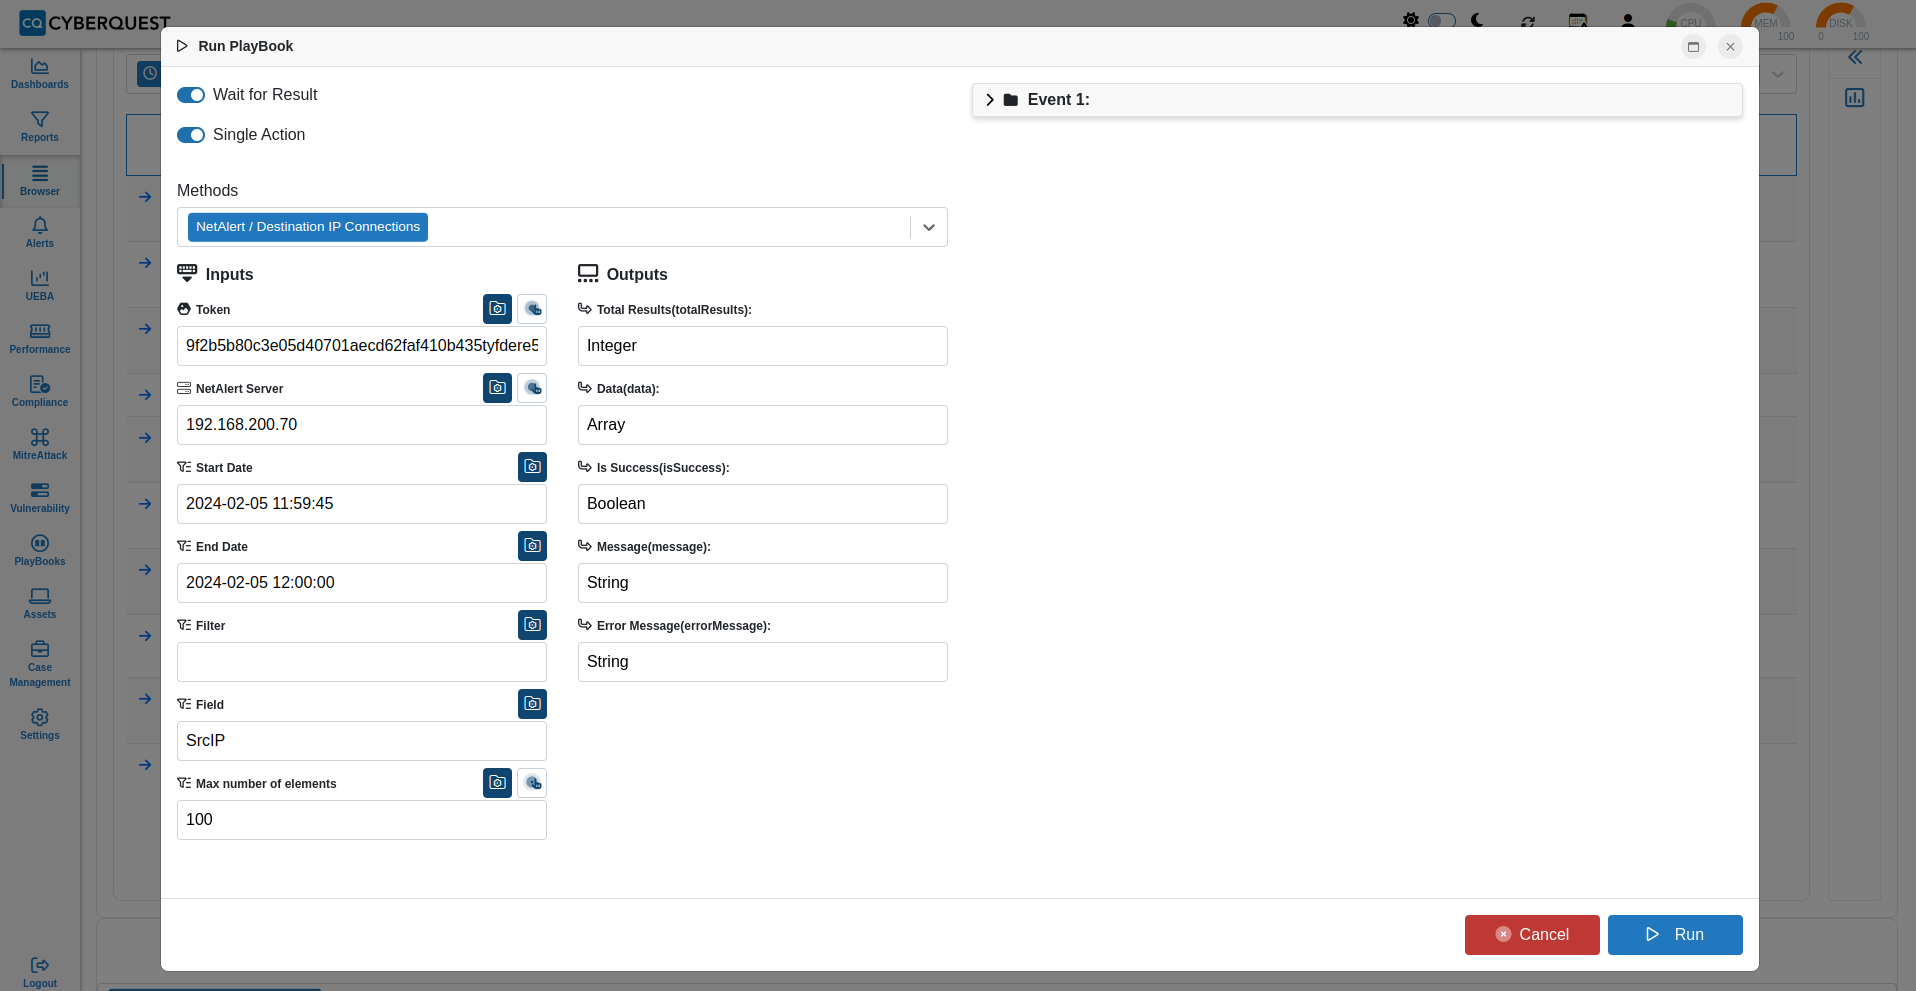Viewport: 1916px width, 991px height.
Task: Open Assets in the sidebar
Action: tap(40, 604)
